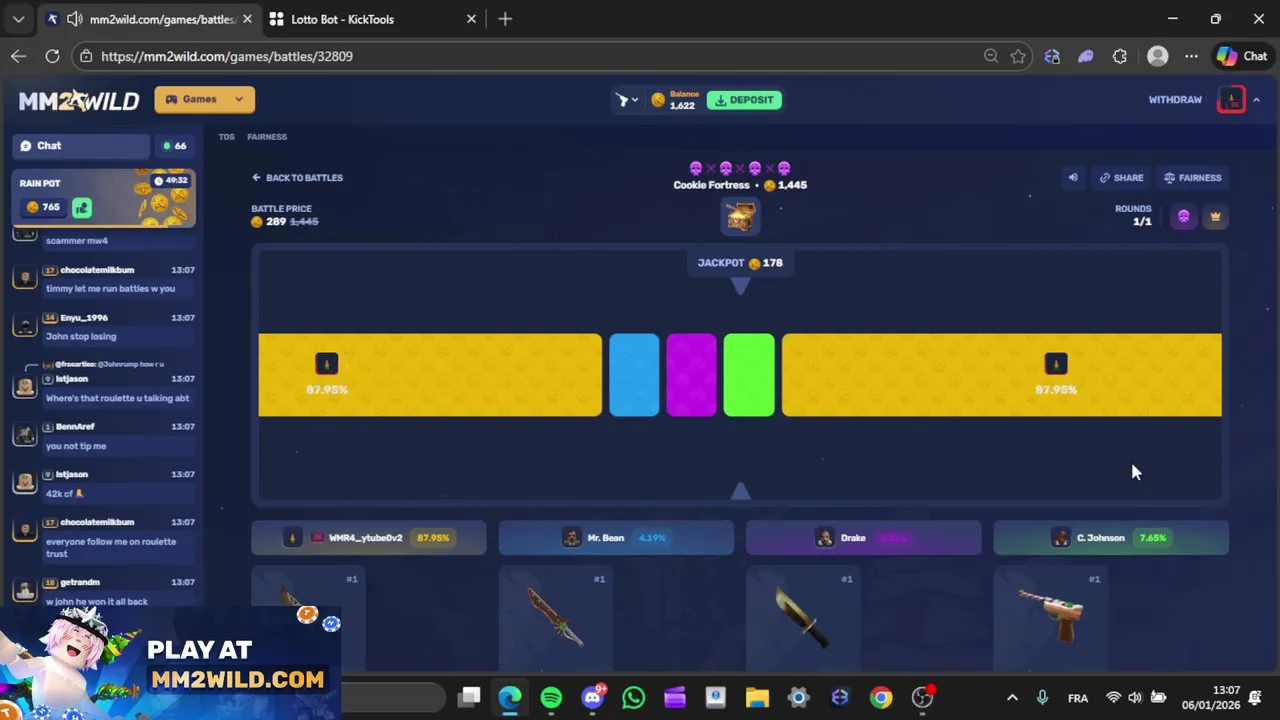Open the Copilot Chat button
Viewport: 1280px width, 720px height.
(x=1243, y=56)
